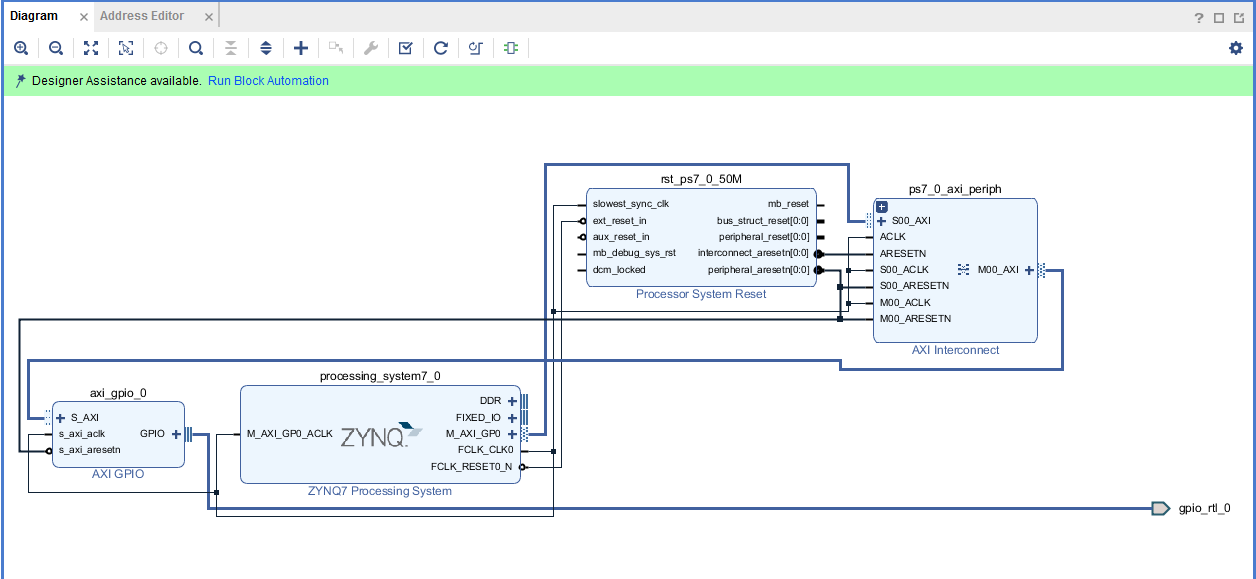Click the interconnect_aresetn[0:0] pin
The image size is (1256, 579).
click(753, 253)
